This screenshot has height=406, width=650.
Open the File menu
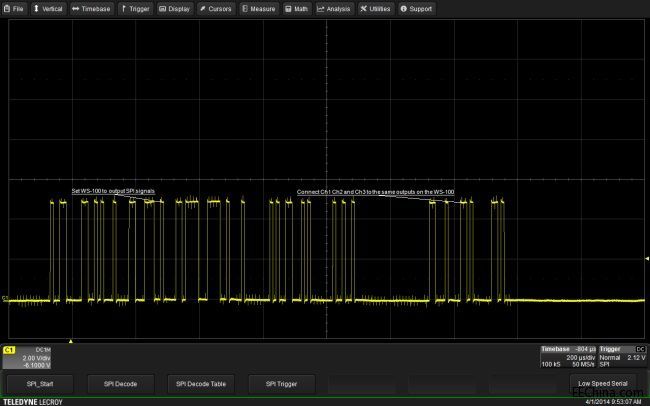[14, 9]
